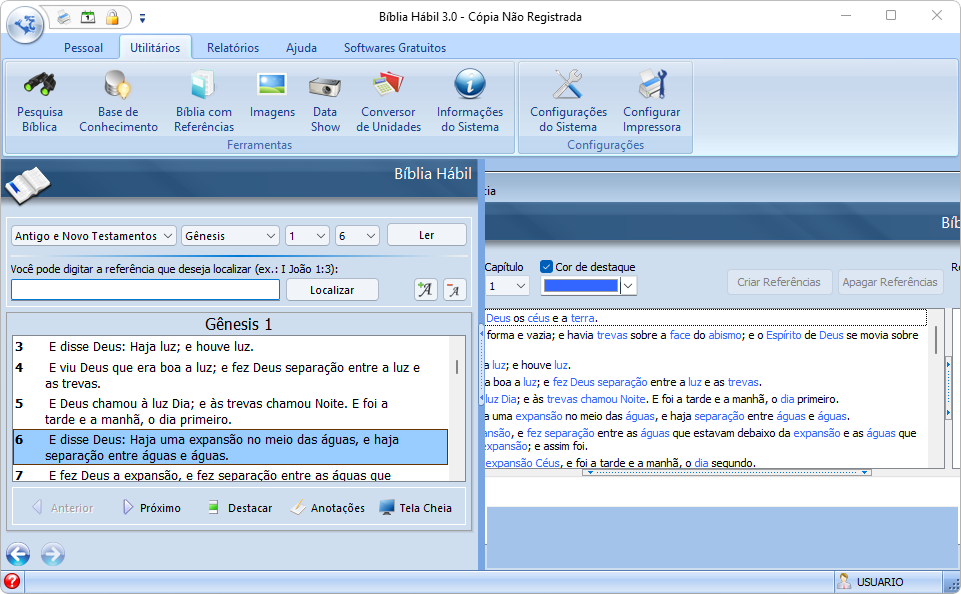Click the 'Espírito' reference link
The height and width of the screenshot is (594, 961).
pyautogui.click(x=783, y=335)
